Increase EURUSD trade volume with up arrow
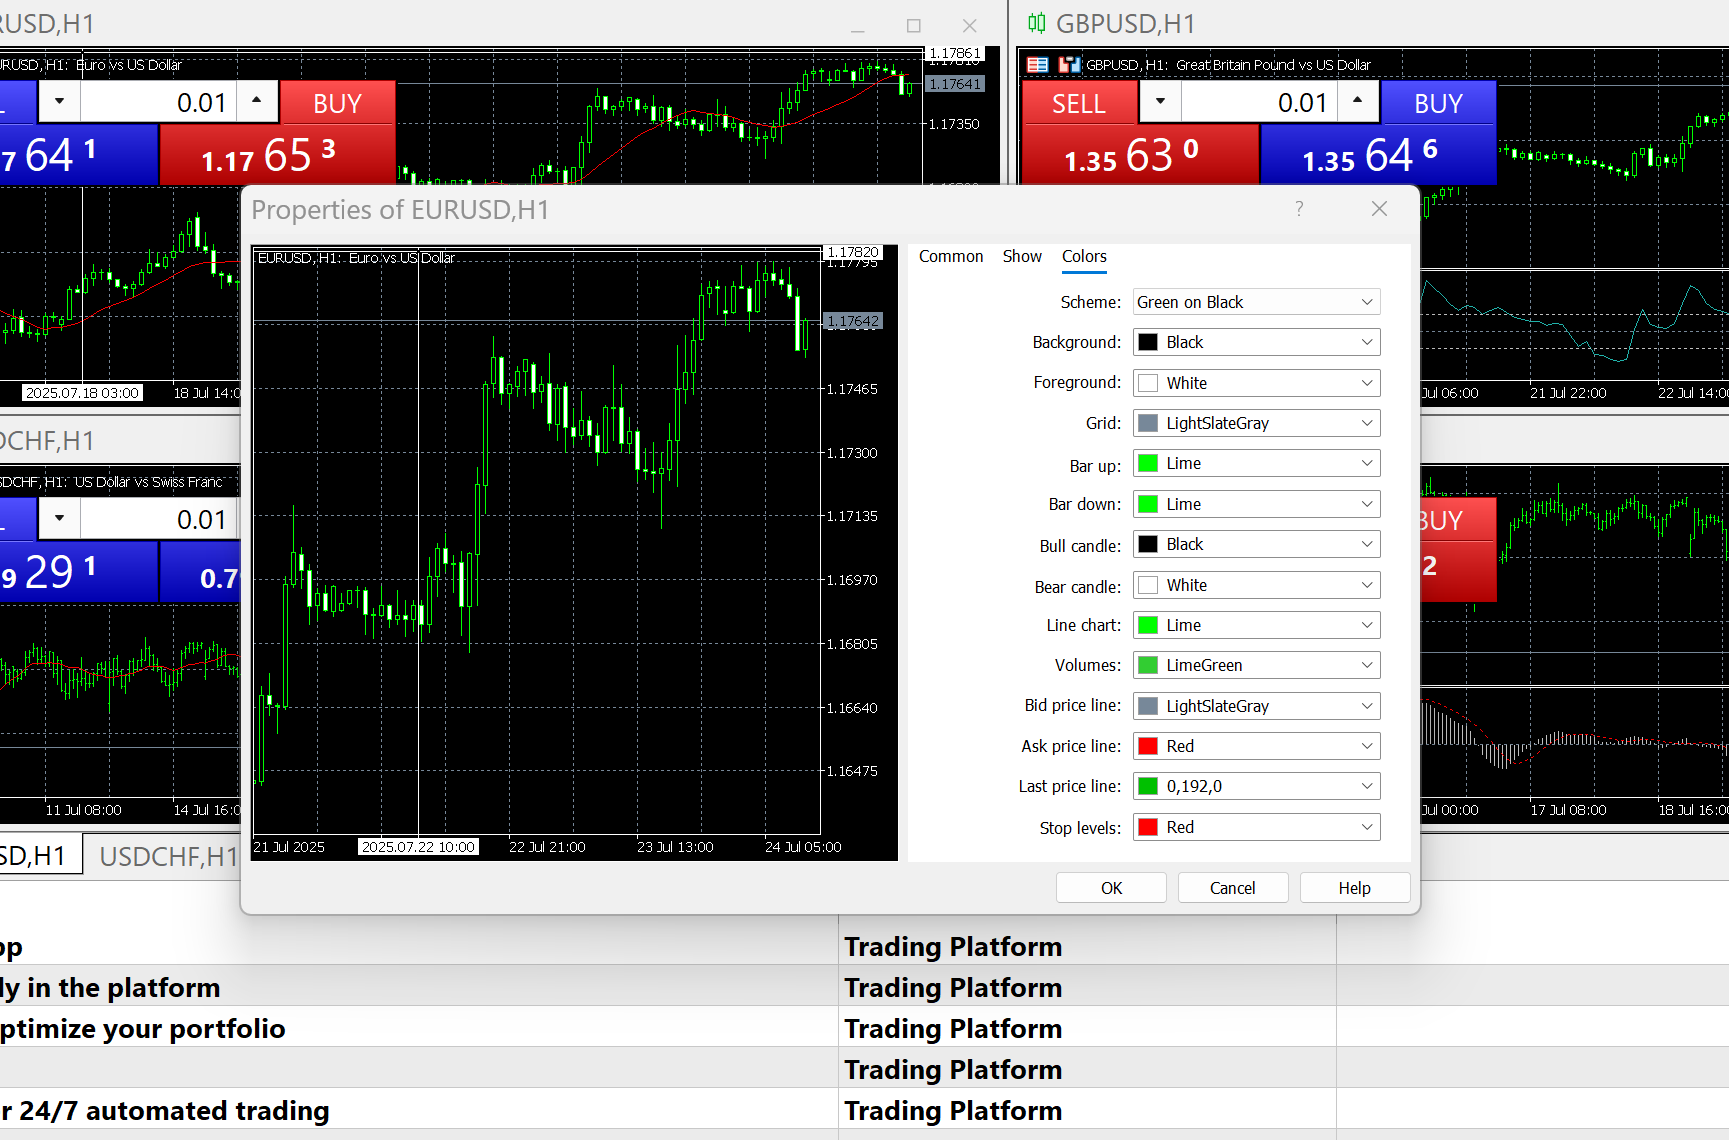Viewport: 1729px width, 1140px height. (x=257, y=101)
